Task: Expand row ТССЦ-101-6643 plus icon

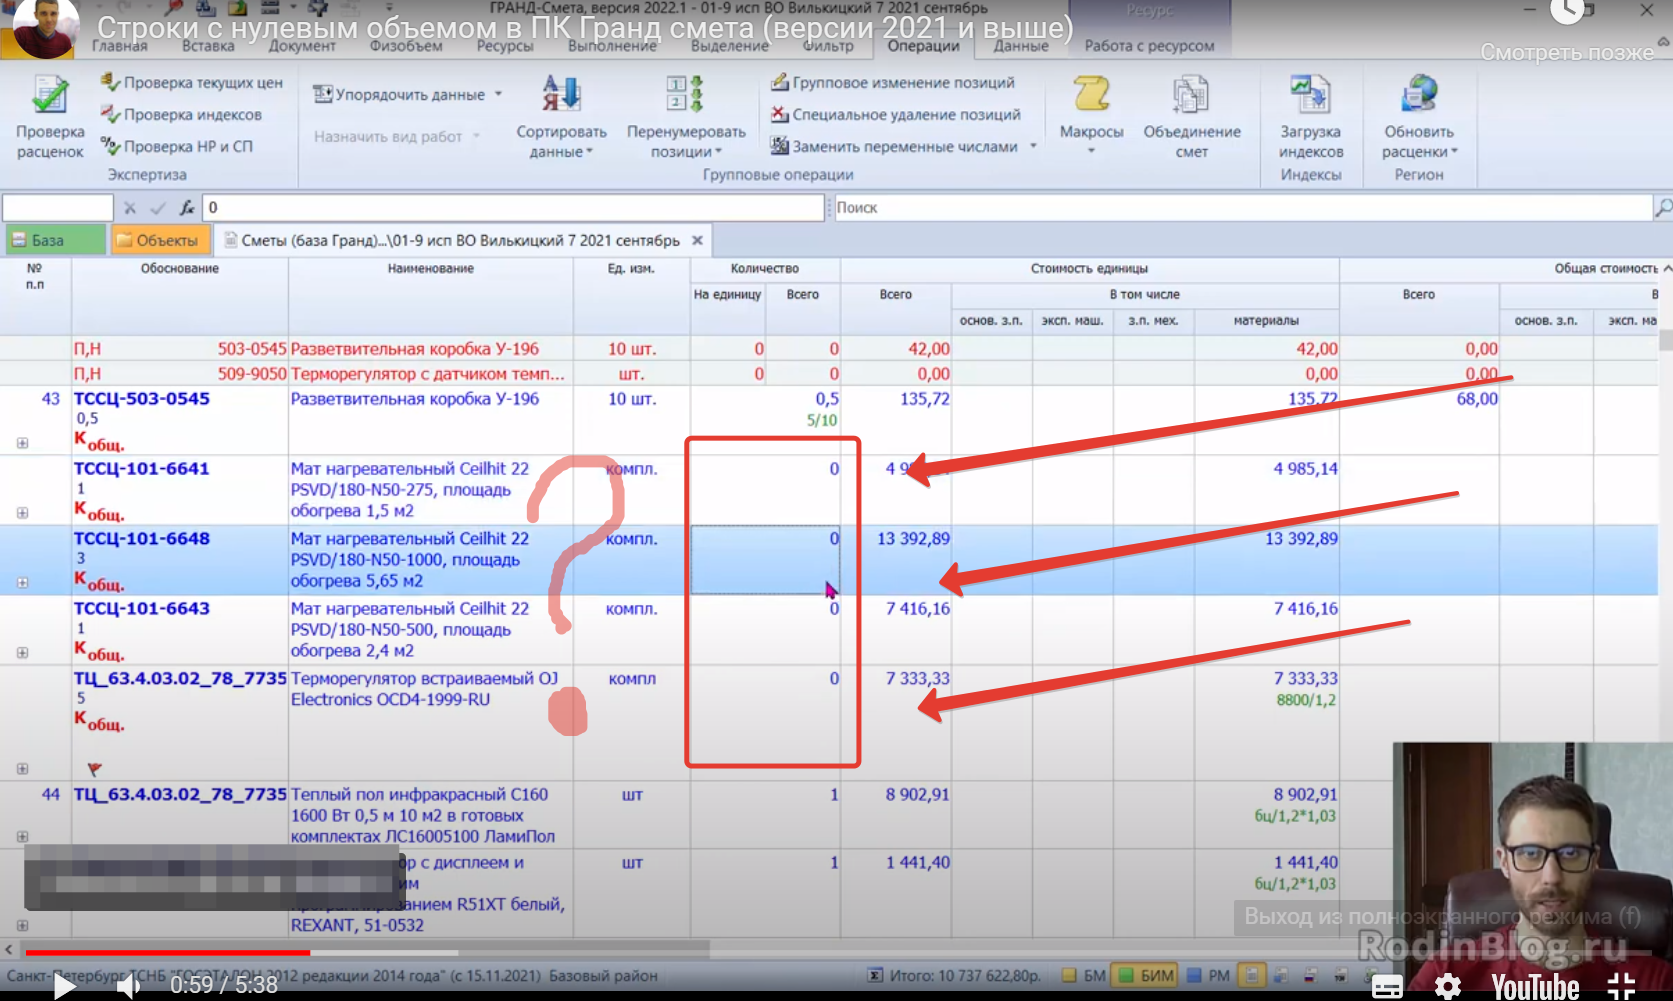Action: coord(22,653)
